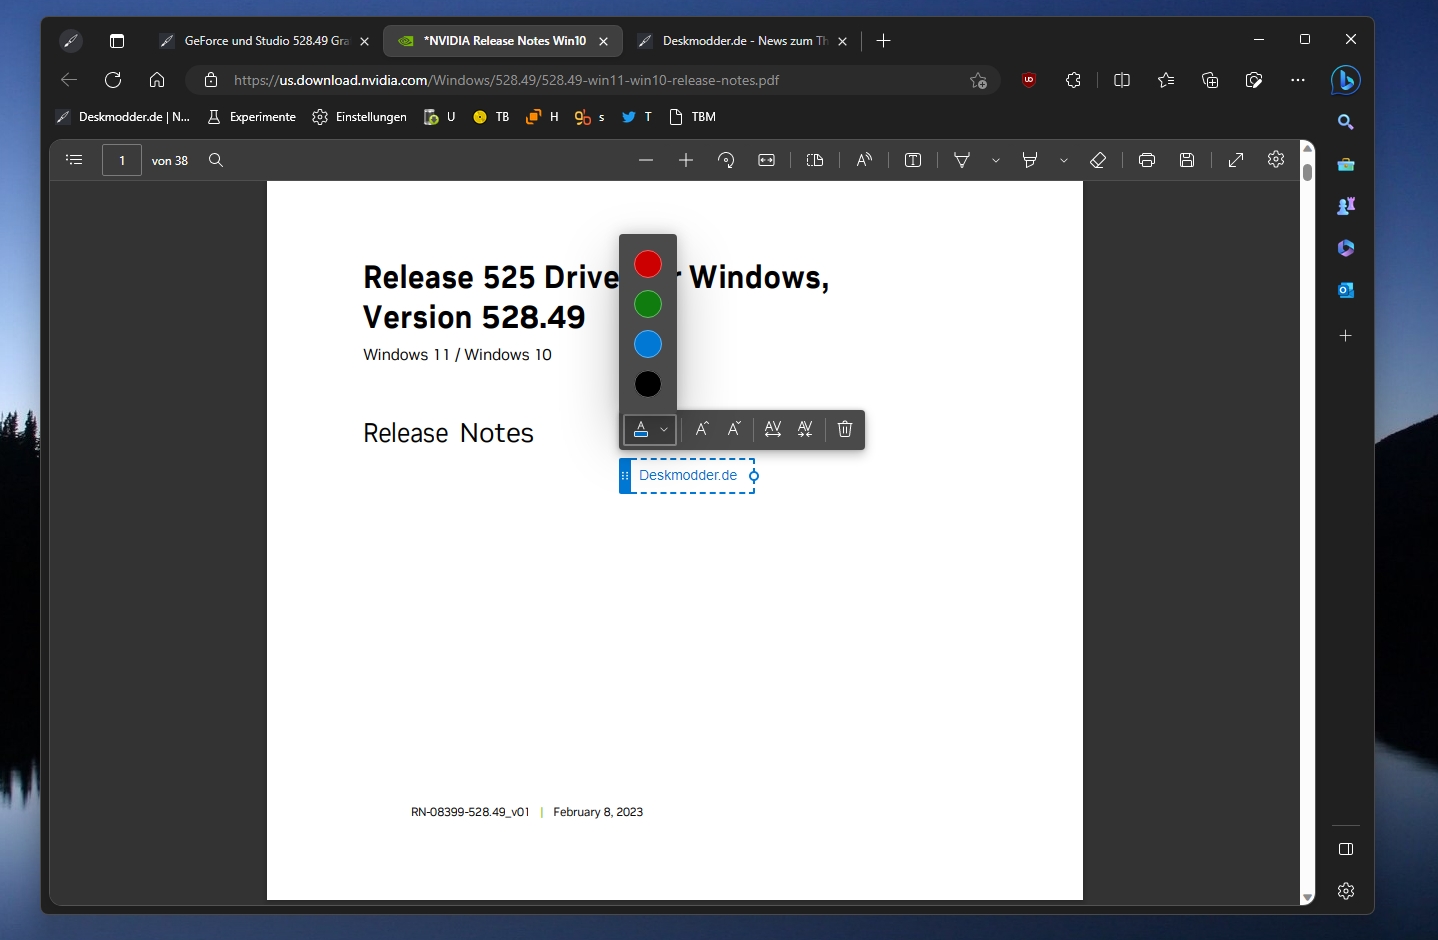The image size is (1438, 940).
Task: Select the green text color swatch
Action: [x=648, y=304]
